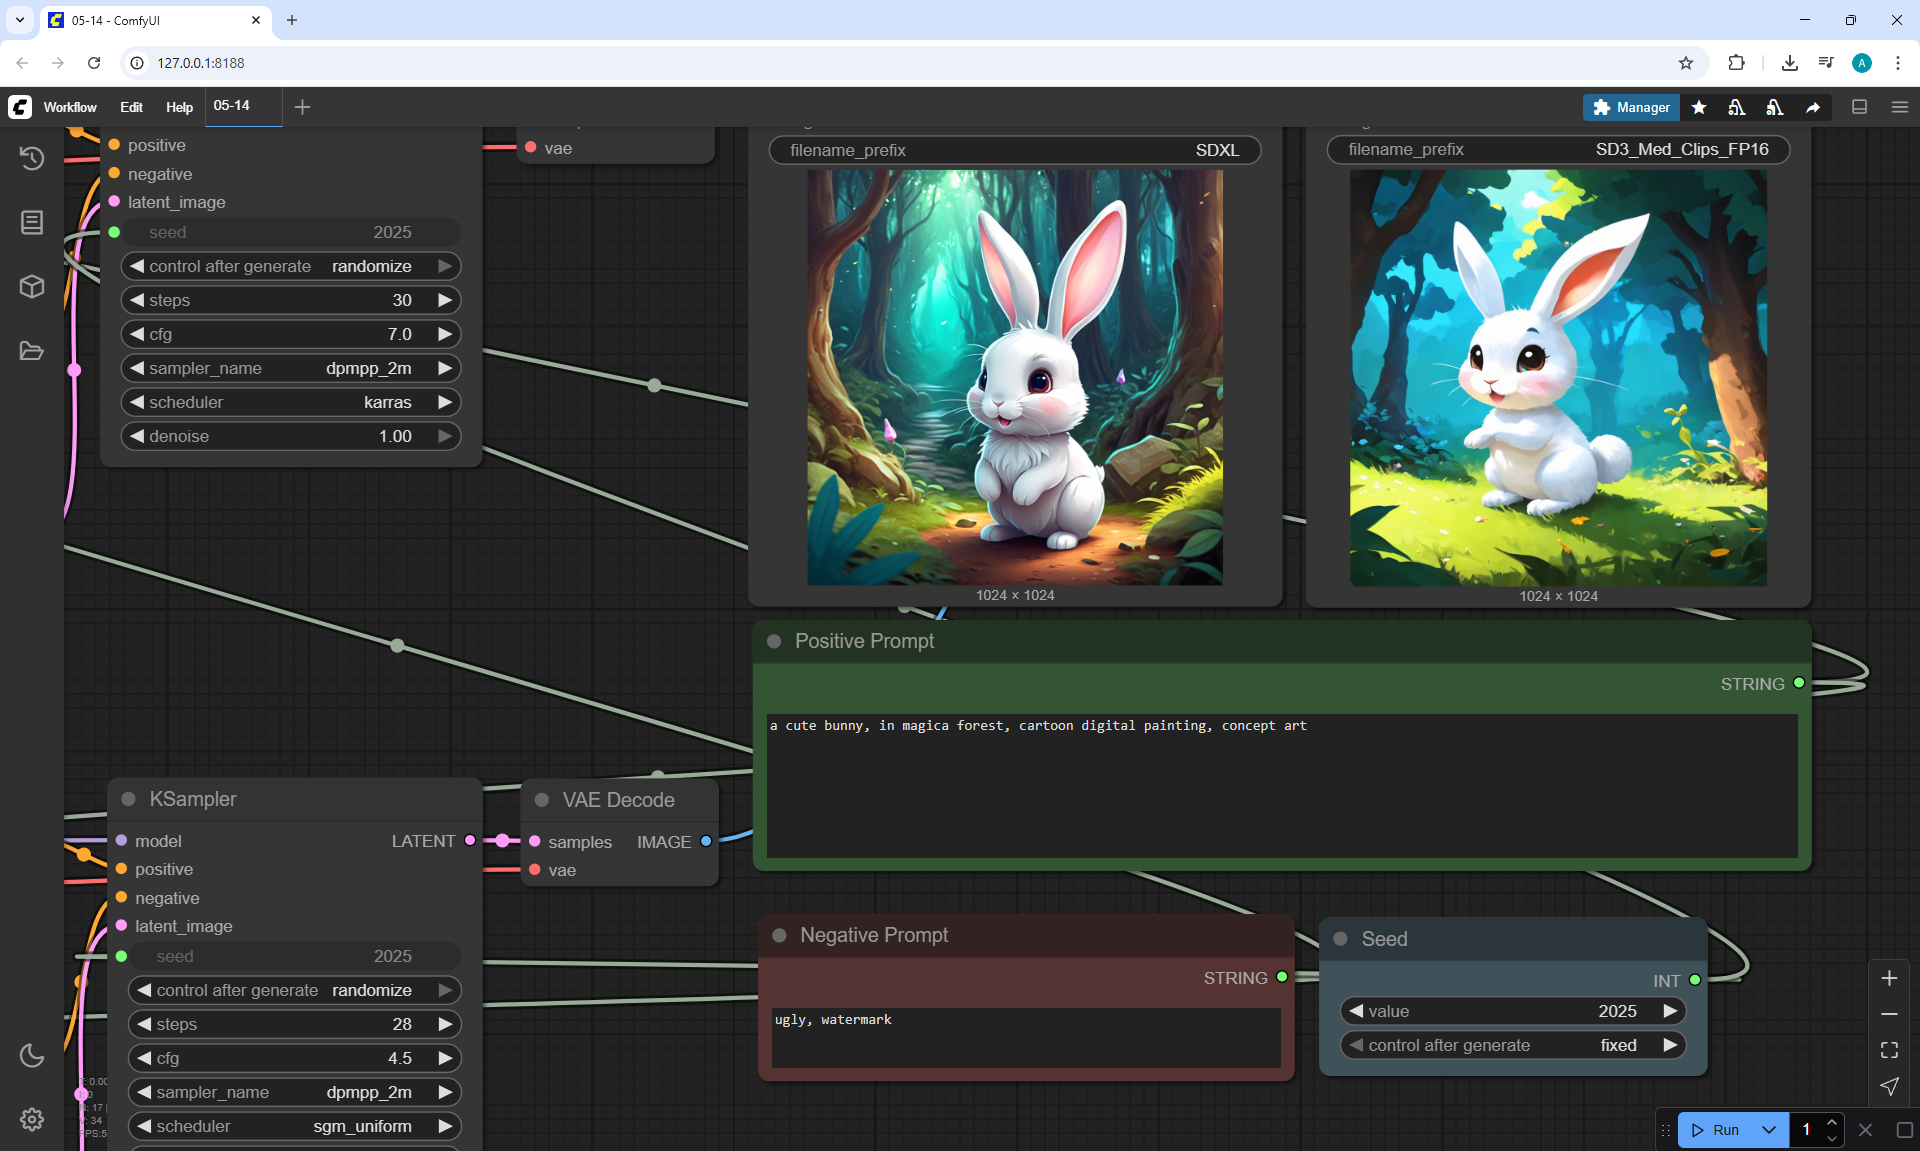Open the workflows folder sidebar icon
1920x1151 pixels.
[32, 351]
